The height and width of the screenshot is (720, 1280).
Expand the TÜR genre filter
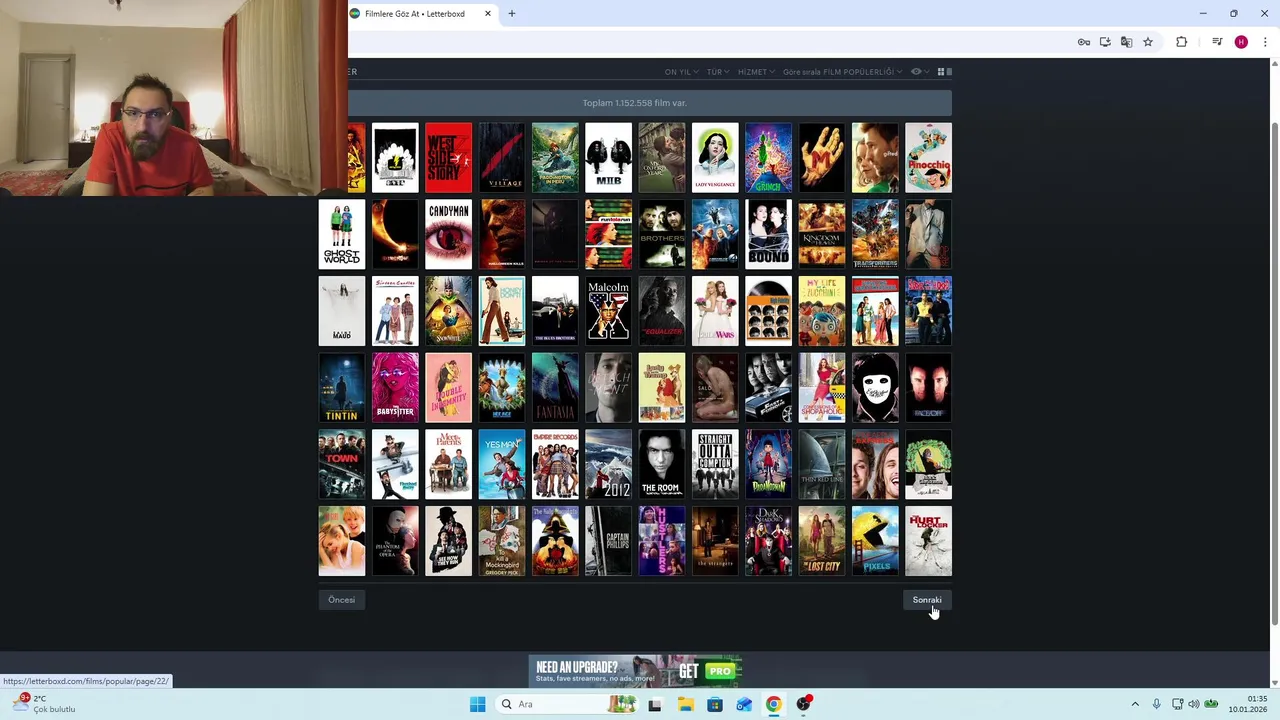(x=718, y=72)
